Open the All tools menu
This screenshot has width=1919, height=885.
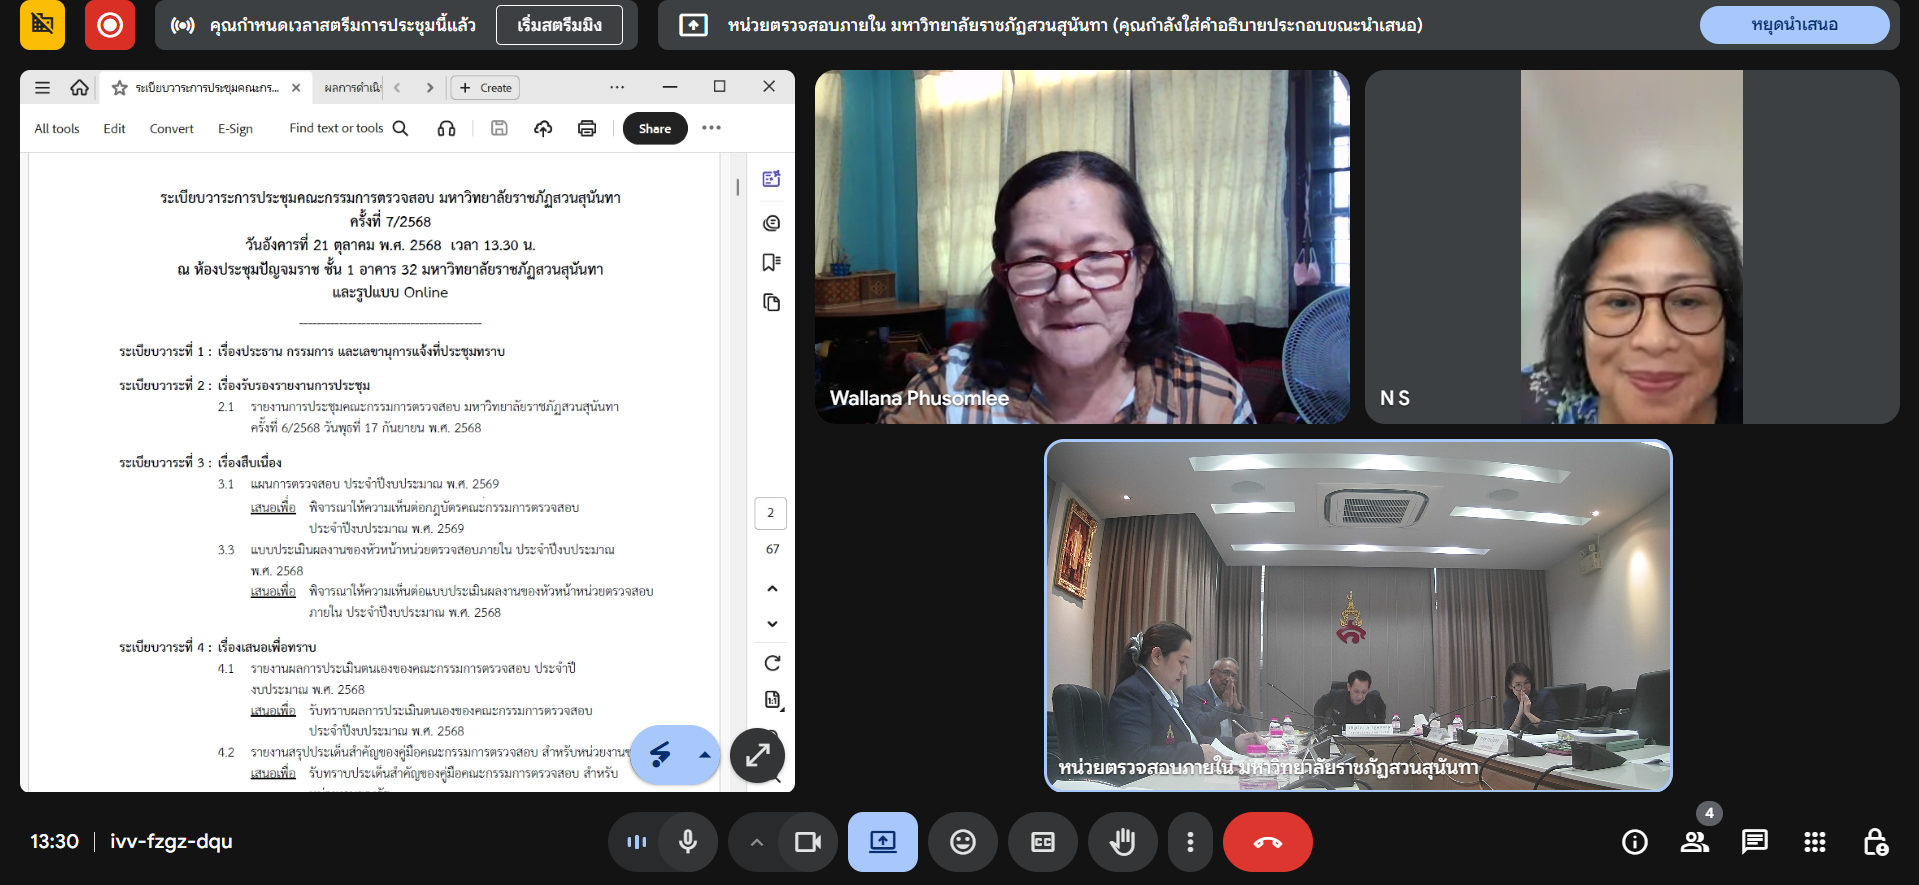point(57,129)
